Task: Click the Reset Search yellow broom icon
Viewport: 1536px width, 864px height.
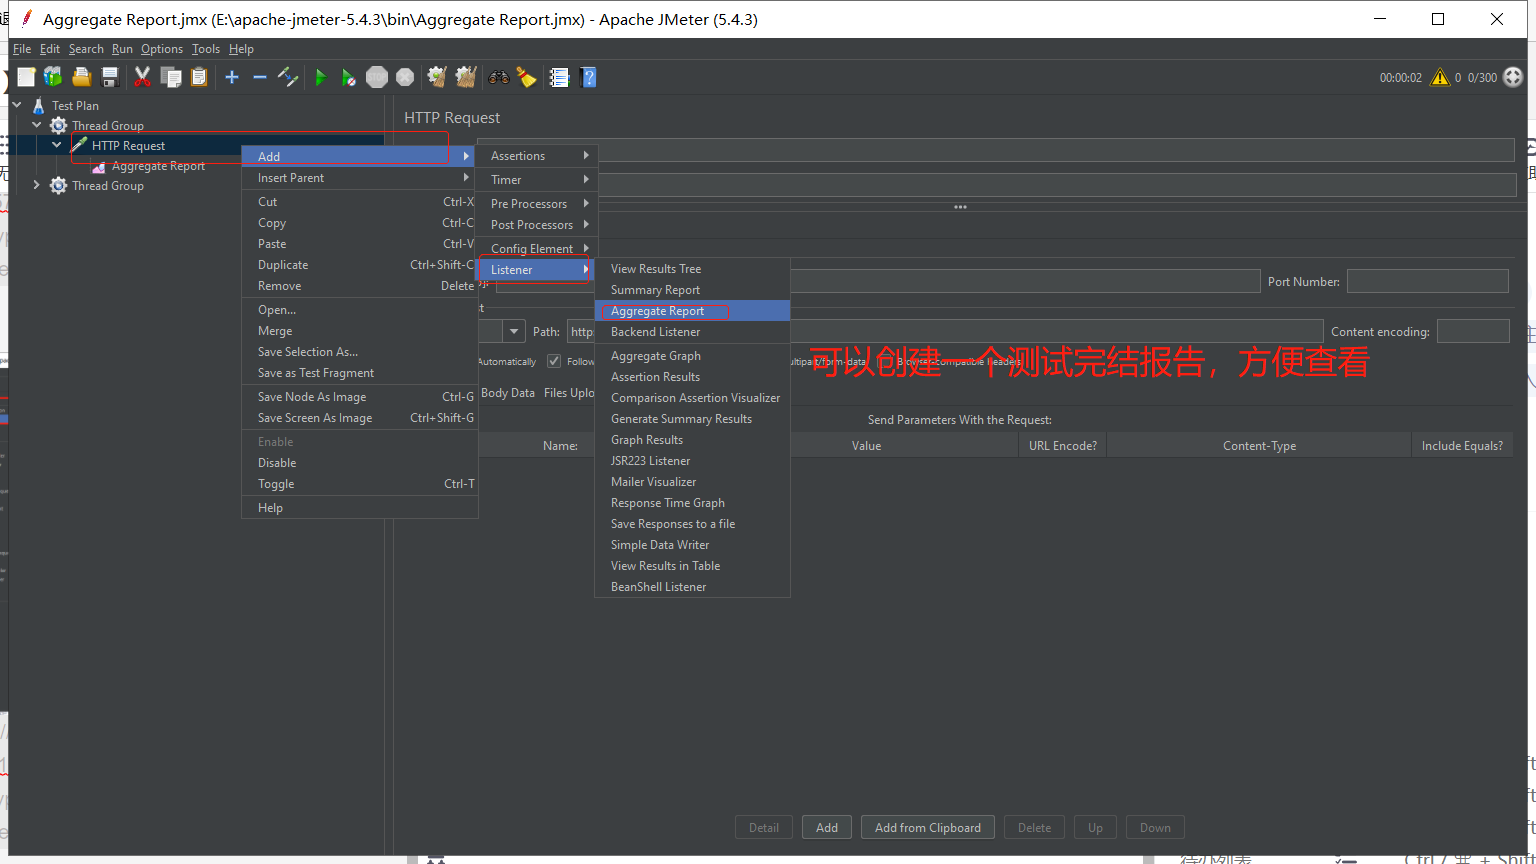Action: 526,77
